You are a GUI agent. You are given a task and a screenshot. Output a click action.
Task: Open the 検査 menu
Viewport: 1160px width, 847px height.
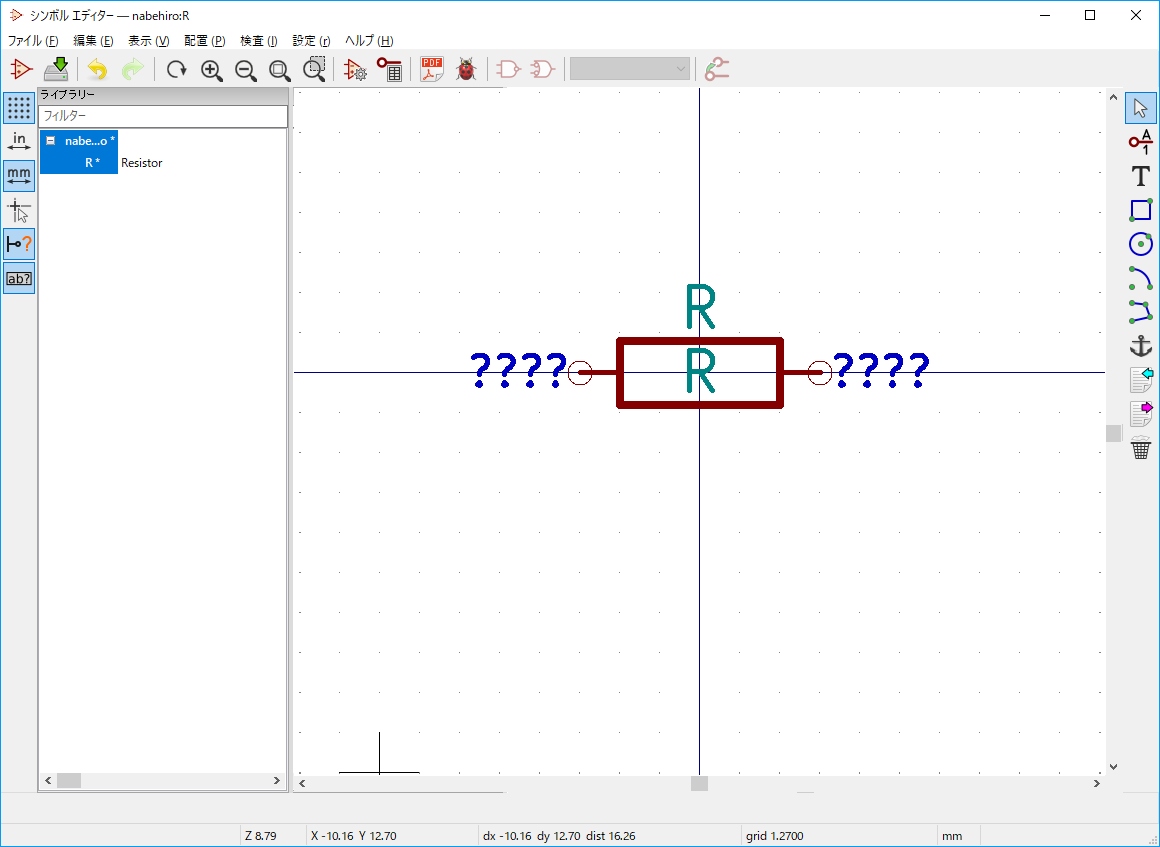tap(258, 41)
